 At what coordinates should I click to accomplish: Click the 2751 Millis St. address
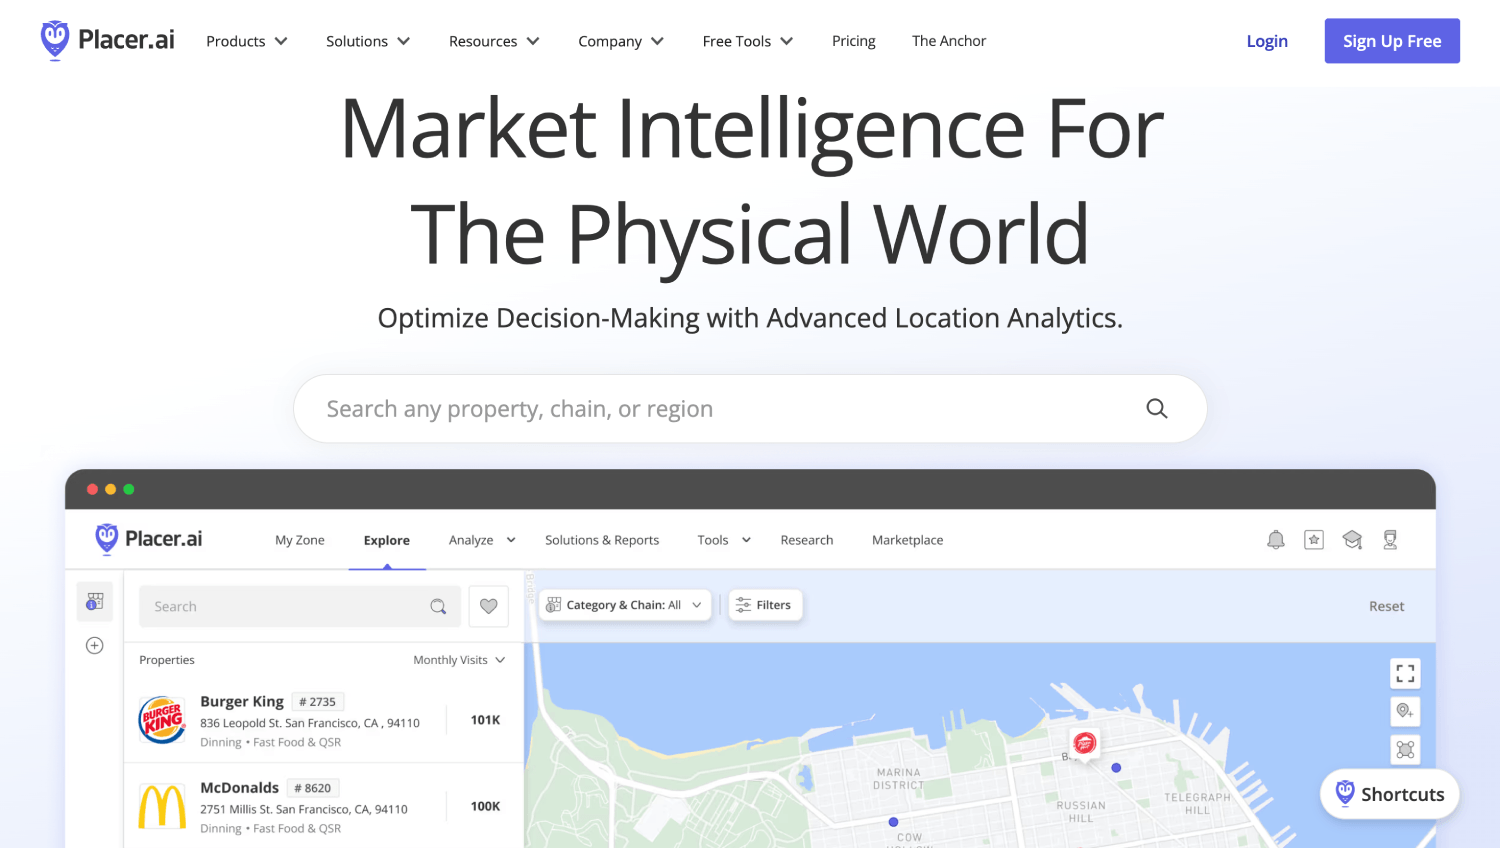304,809
